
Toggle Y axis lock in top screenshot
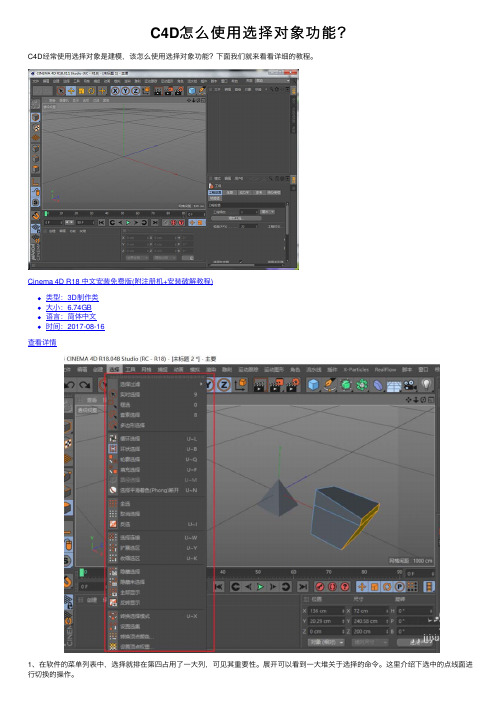click(x=126, y=91)
